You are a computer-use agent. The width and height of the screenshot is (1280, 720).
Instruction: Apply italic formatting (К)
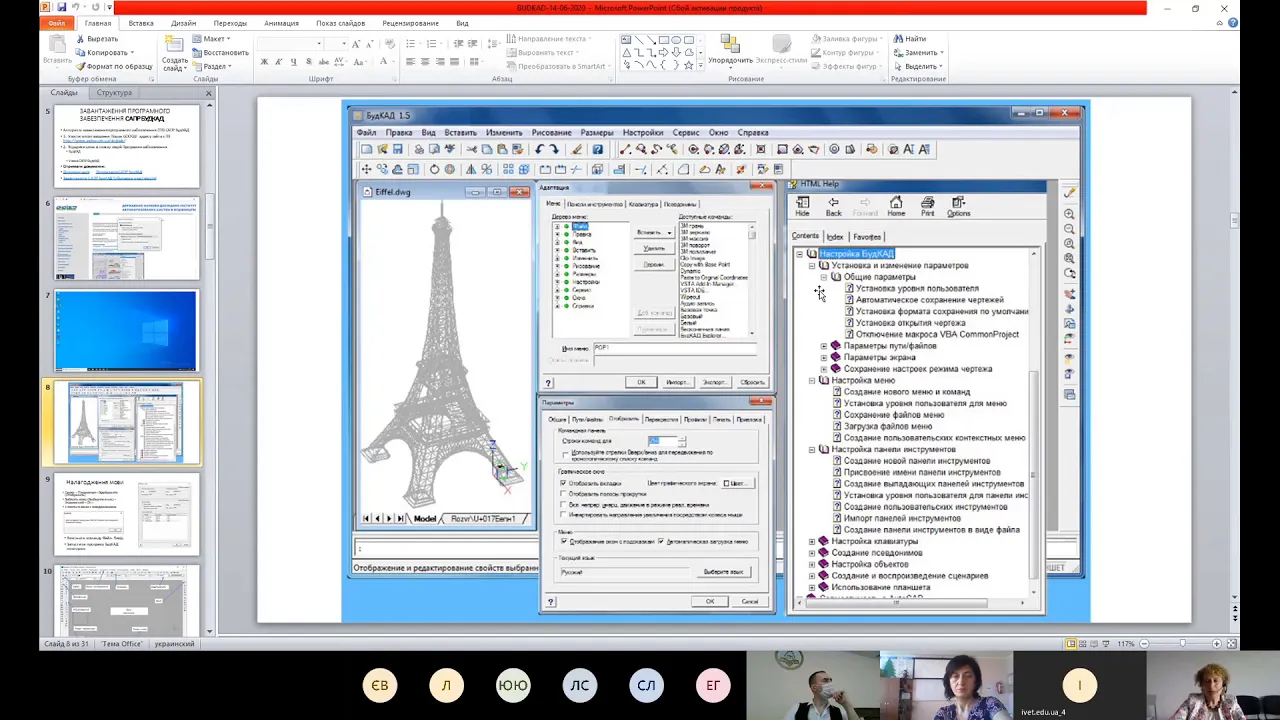tap(279, 62)
